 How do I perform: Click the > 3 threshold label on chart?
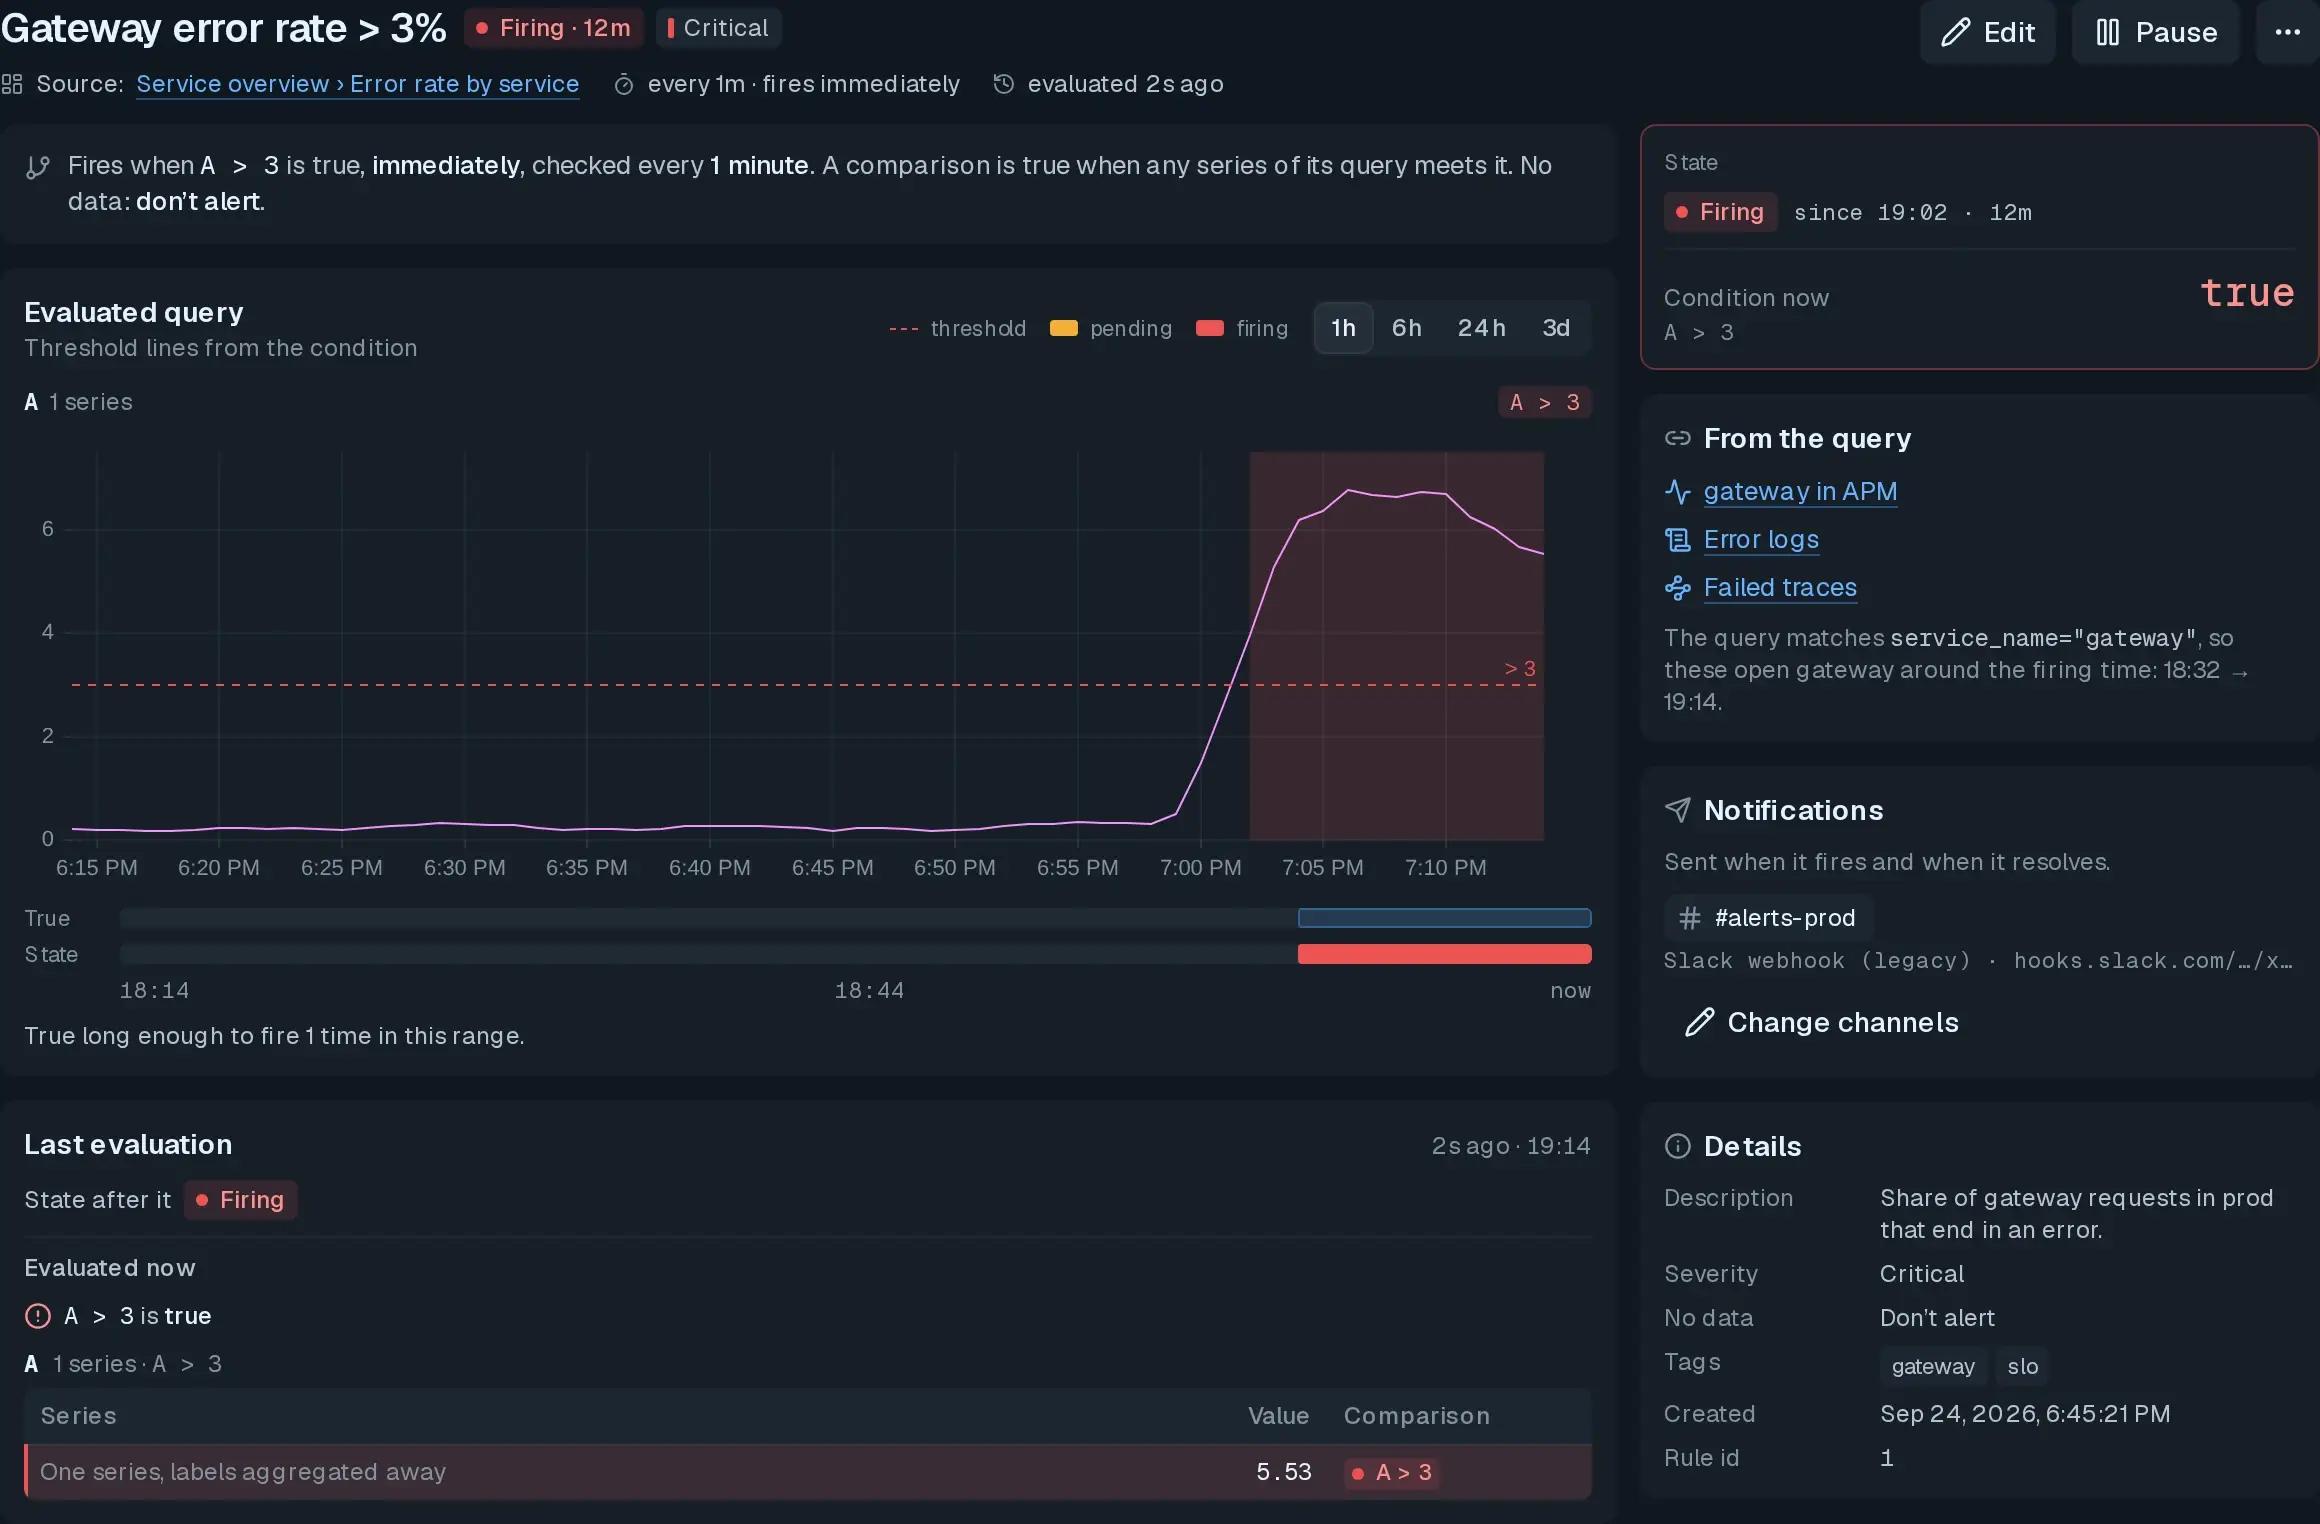coord(1520,668)
